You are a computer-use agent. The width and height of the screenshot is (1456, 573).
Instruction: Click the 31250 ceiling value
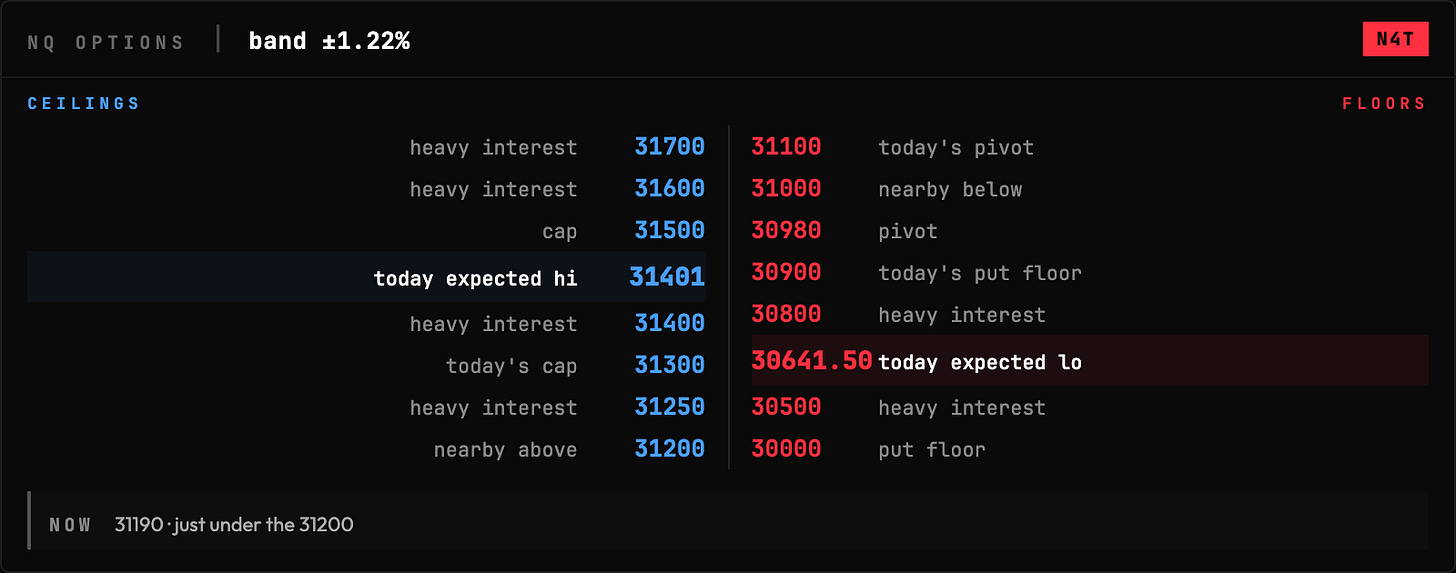(669, 407)
